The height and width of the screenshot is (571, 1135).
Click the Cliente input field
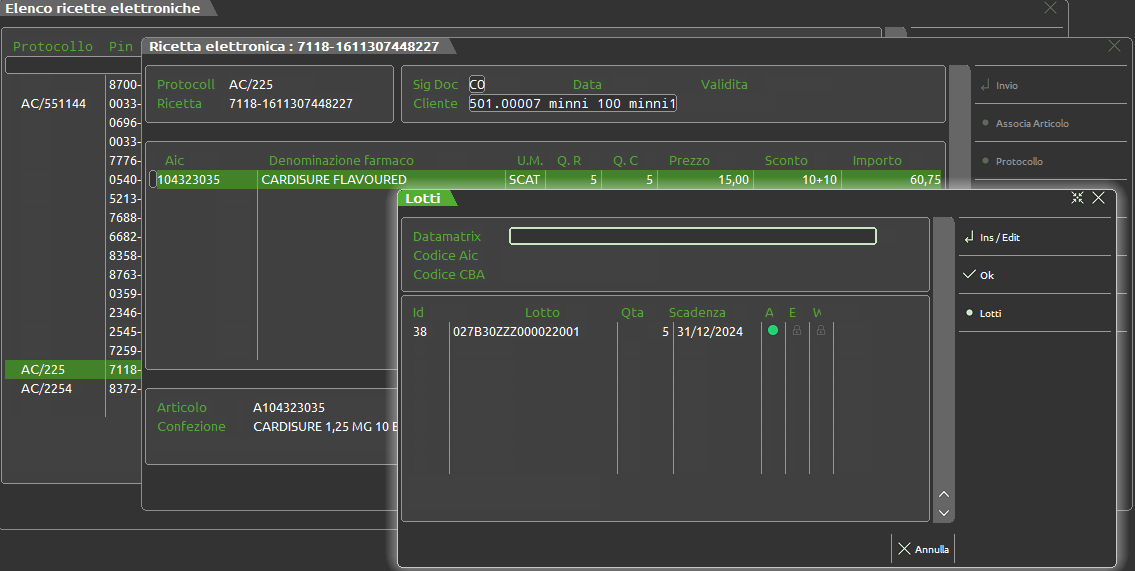(x=572, y=104)
